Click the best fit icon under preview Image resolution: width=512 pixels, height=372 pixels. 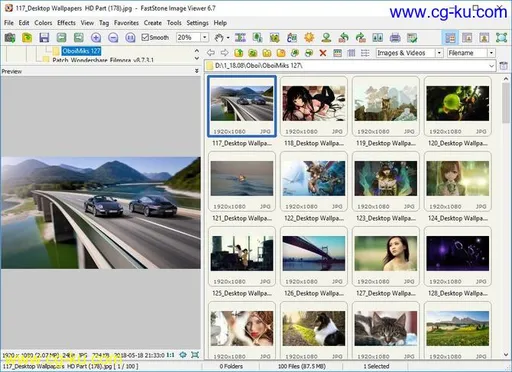click(x=183, y=355)
